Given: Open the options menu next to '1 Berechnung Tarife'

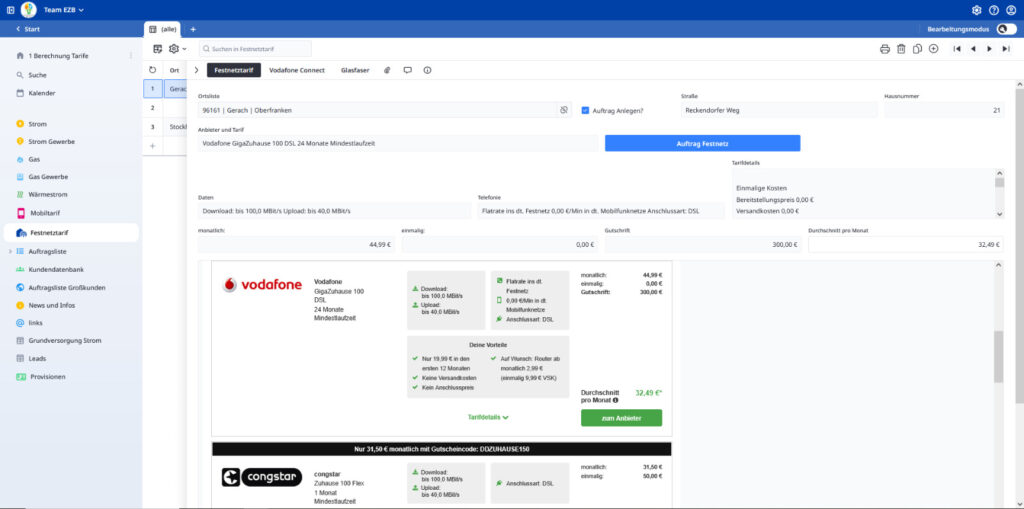Looking at the screenshot, I should pyautogui.click(x=131, y=56).
